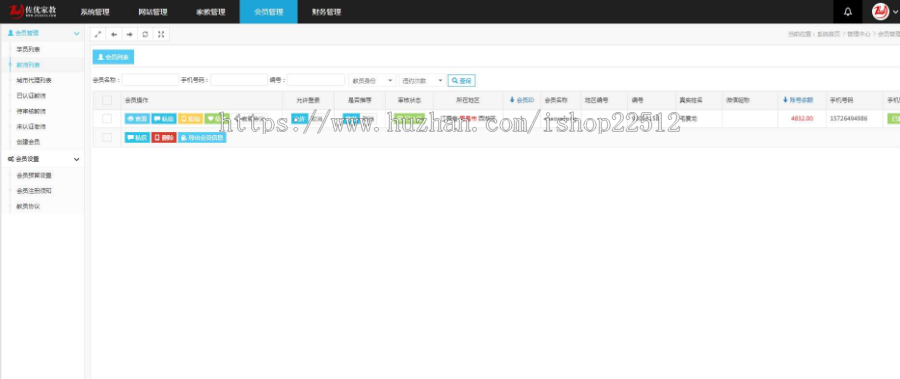Open 创建会员 in the sidebar
The height and width of the screenshot is (379, 900).
click(29, 142)
